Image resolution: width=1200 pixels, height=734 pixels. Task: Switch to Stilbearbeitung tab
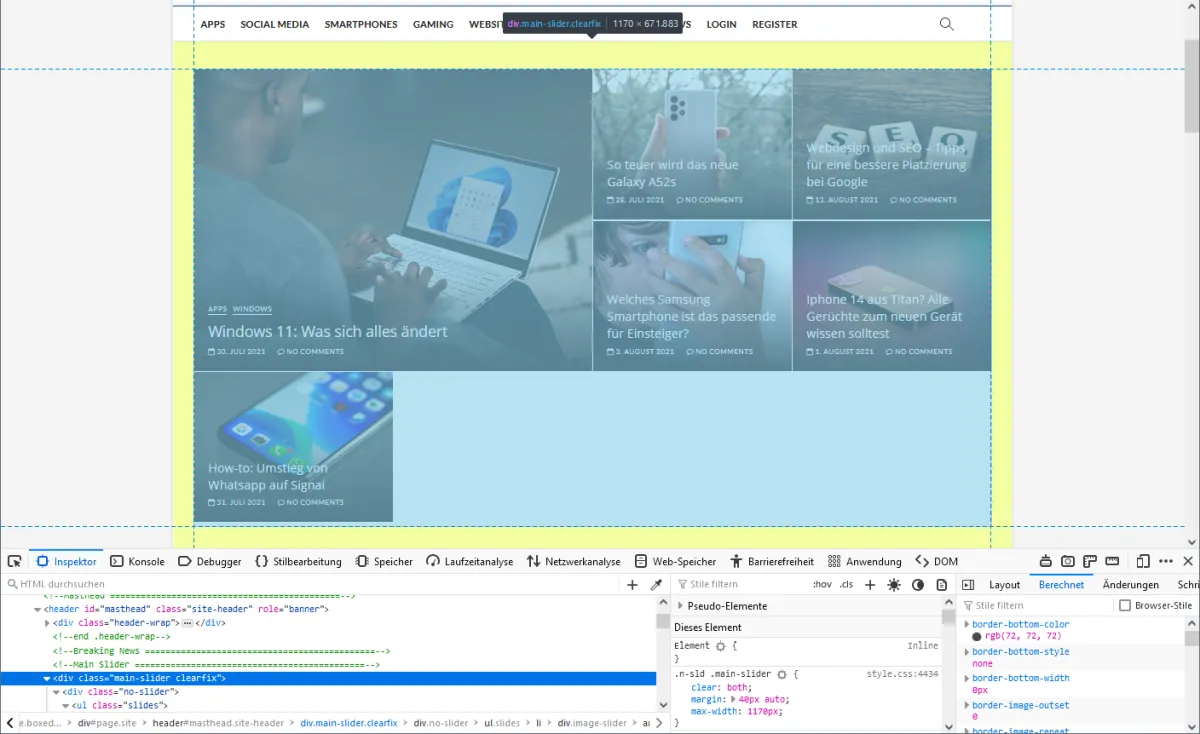coord(298,562)
